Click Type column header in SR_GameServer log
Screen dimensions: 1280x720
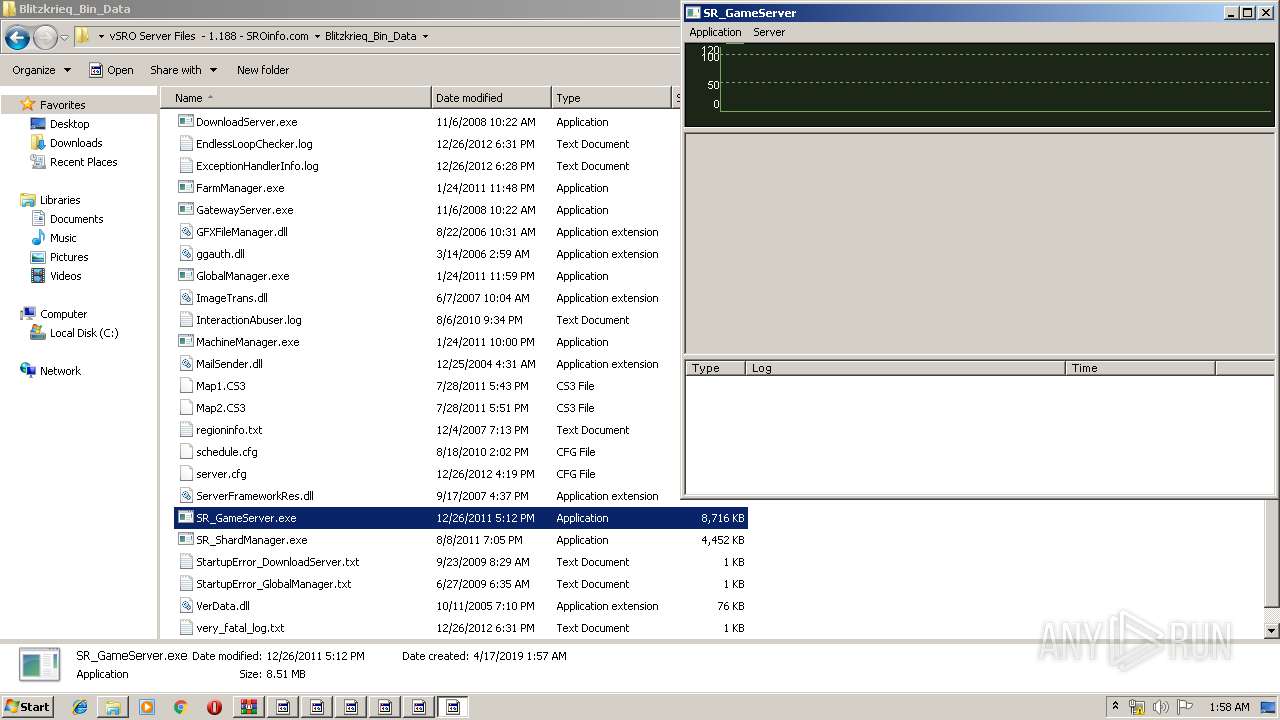pyautogui.click(x=716, y=368)
